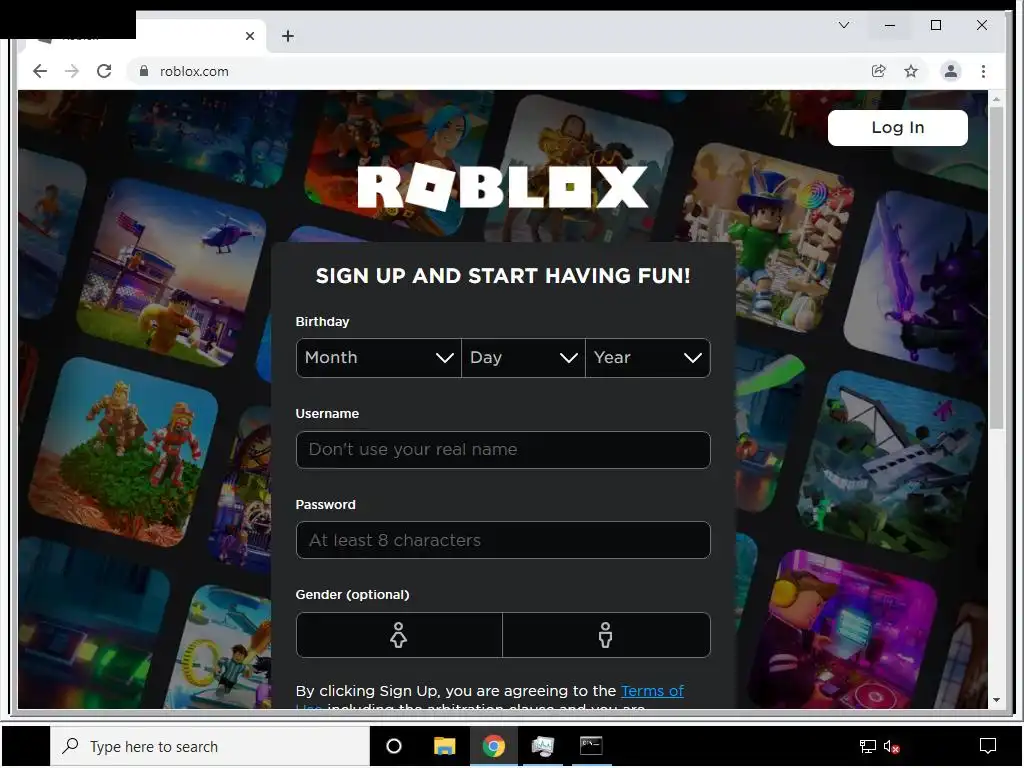Open a new tab with plus button
Viewport: 1024px width, 768px height.
pos(288,36)
